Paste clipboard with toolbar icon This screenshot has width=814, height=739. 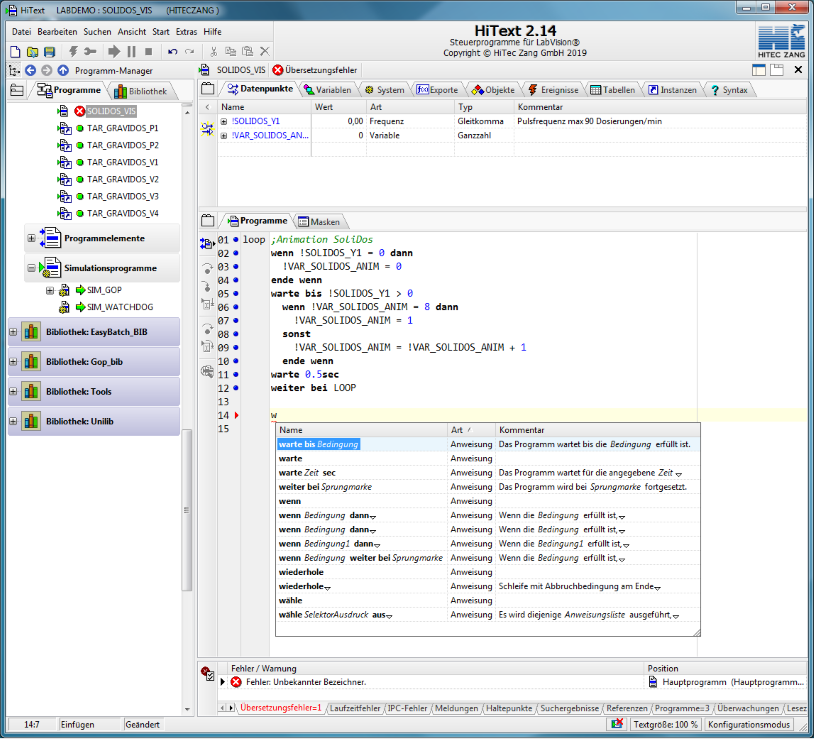[x=248, y=51]
